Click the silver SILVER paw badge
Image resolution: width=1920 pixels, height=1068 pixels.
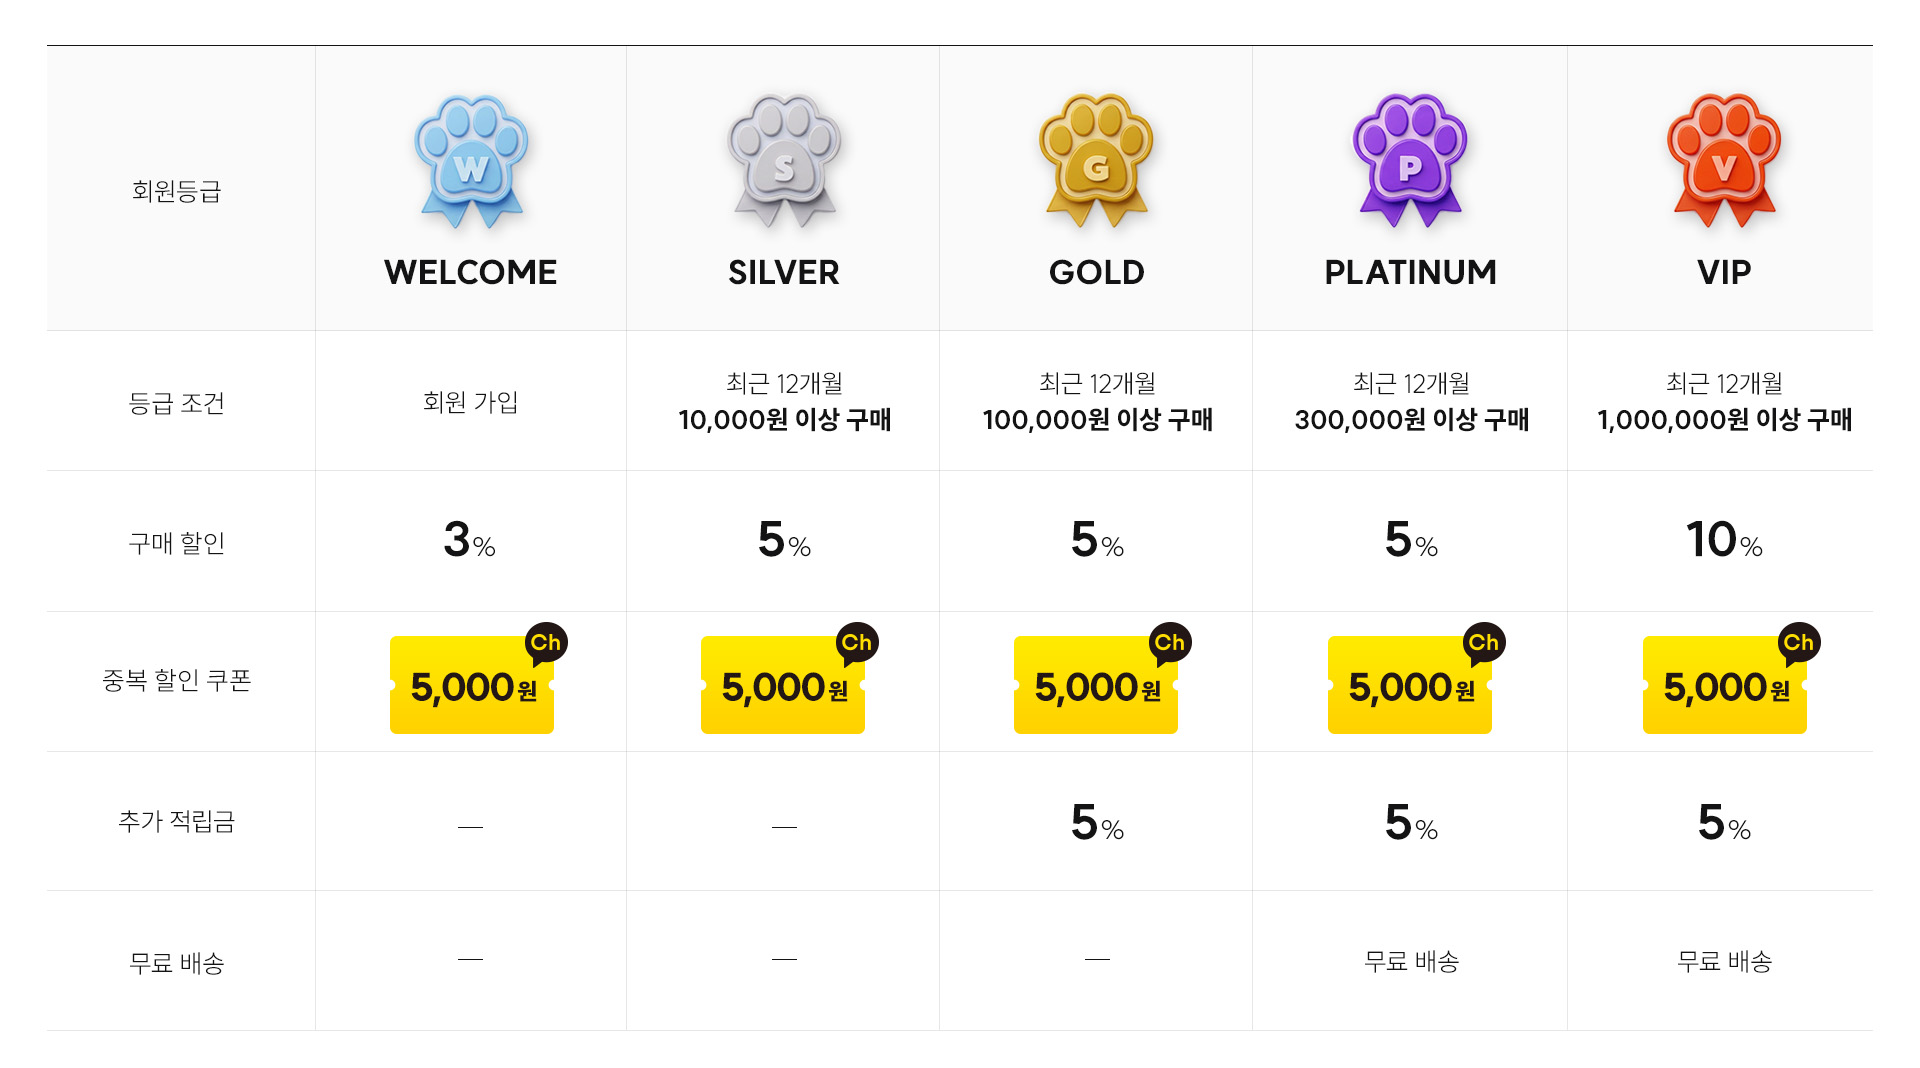(x=785, y=161)
